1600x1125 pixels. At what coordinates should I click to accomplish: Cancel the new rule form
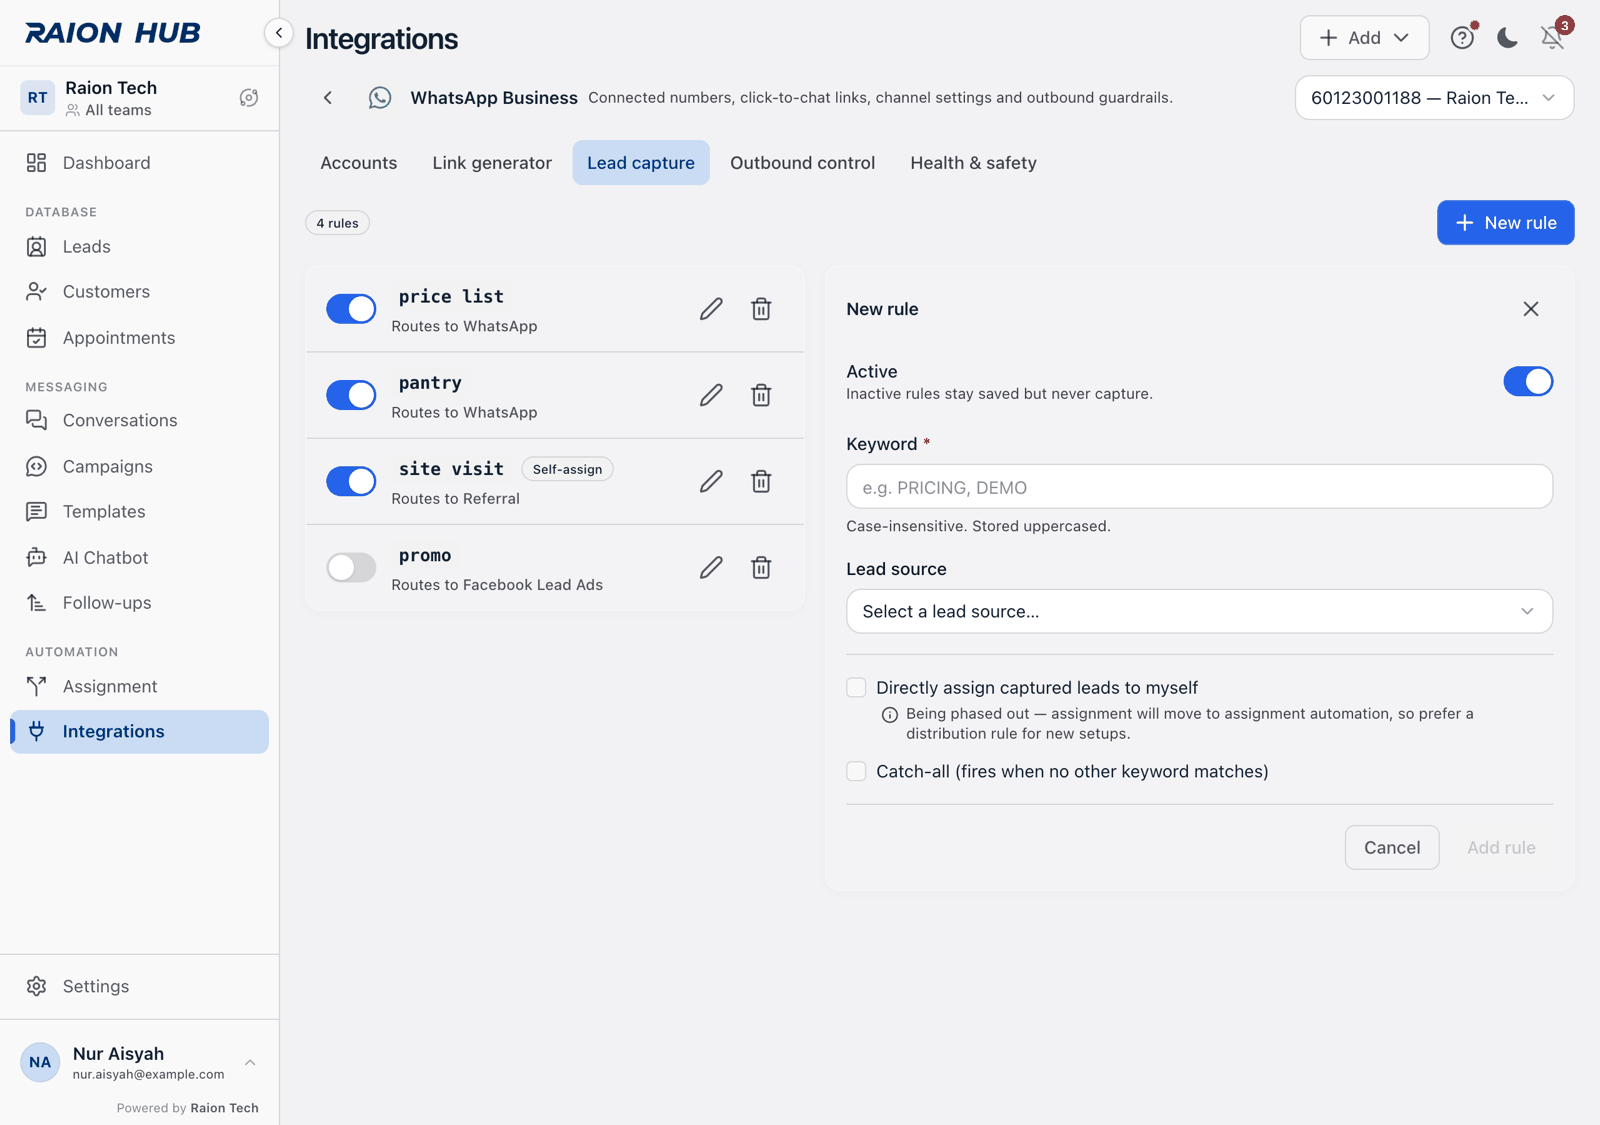coord(1392,848)
